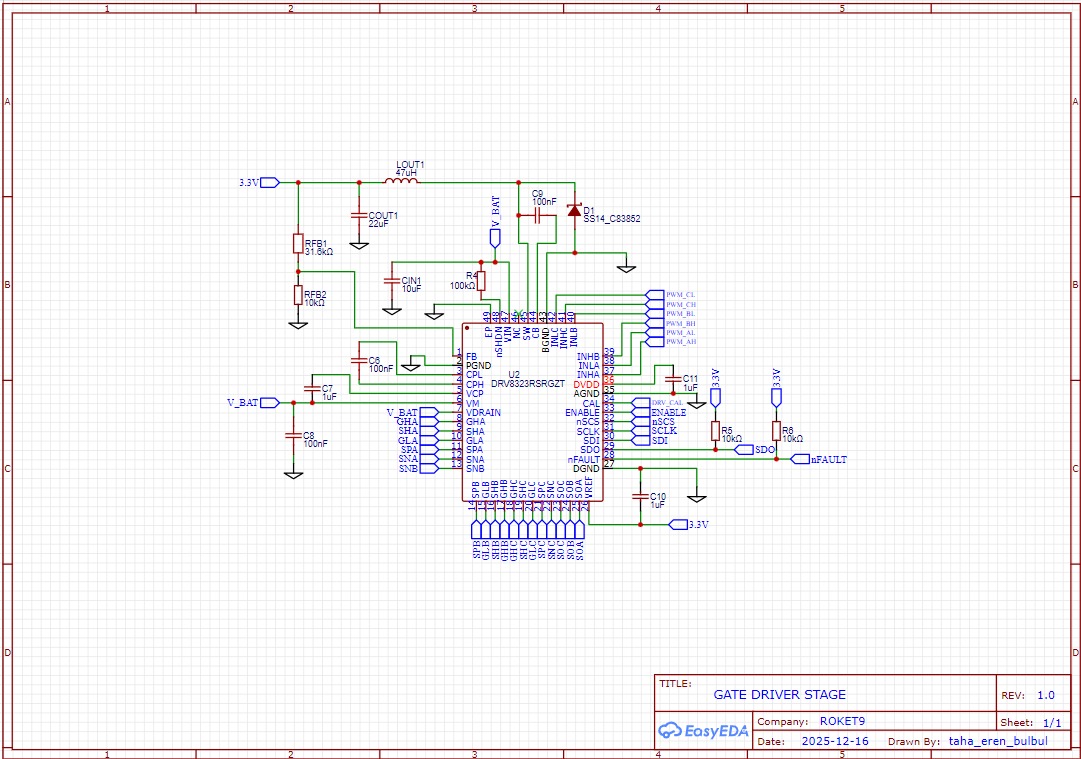Select the CIN1 10uF capacitor symbol
1081x759 pixels.
392,282
